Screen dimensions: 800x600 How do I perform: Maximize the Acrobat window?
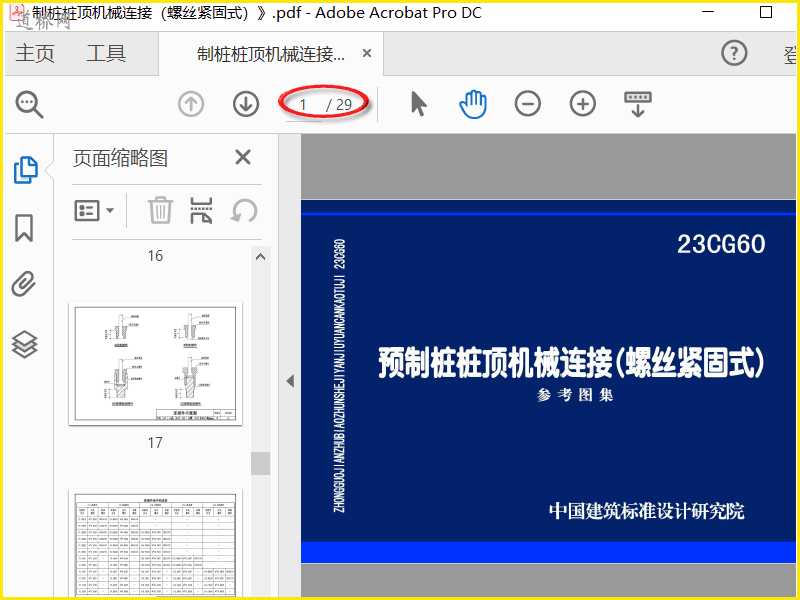(766, 12)
